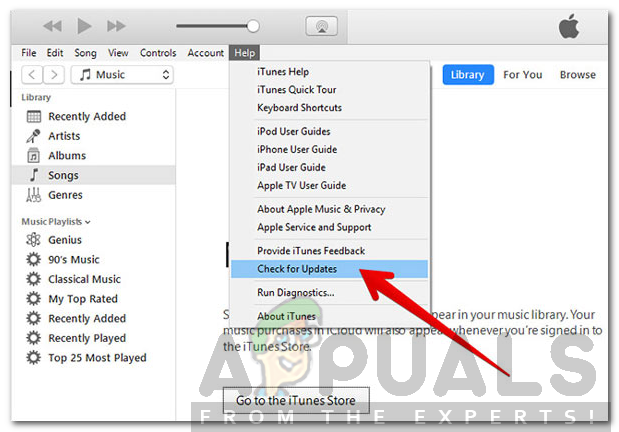Open the AirPlay output button

coord(322,26)
